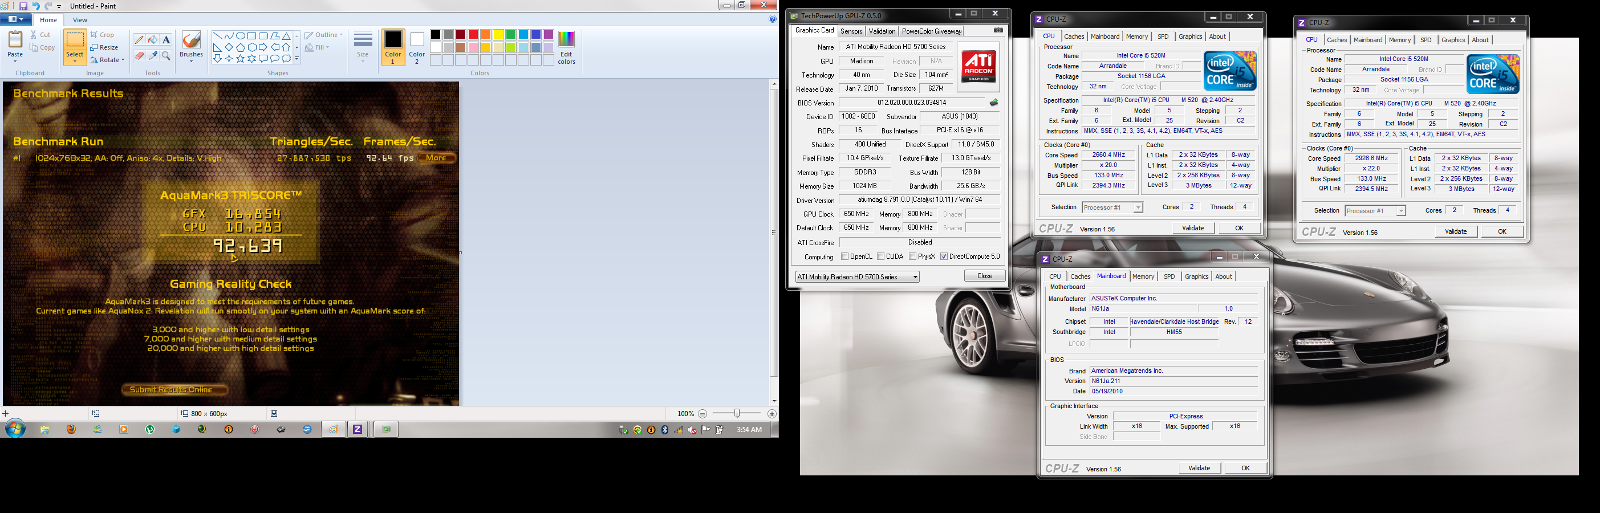
Task: Select the Color picker eyedropper tool
Action: click(x=153, y=55)
